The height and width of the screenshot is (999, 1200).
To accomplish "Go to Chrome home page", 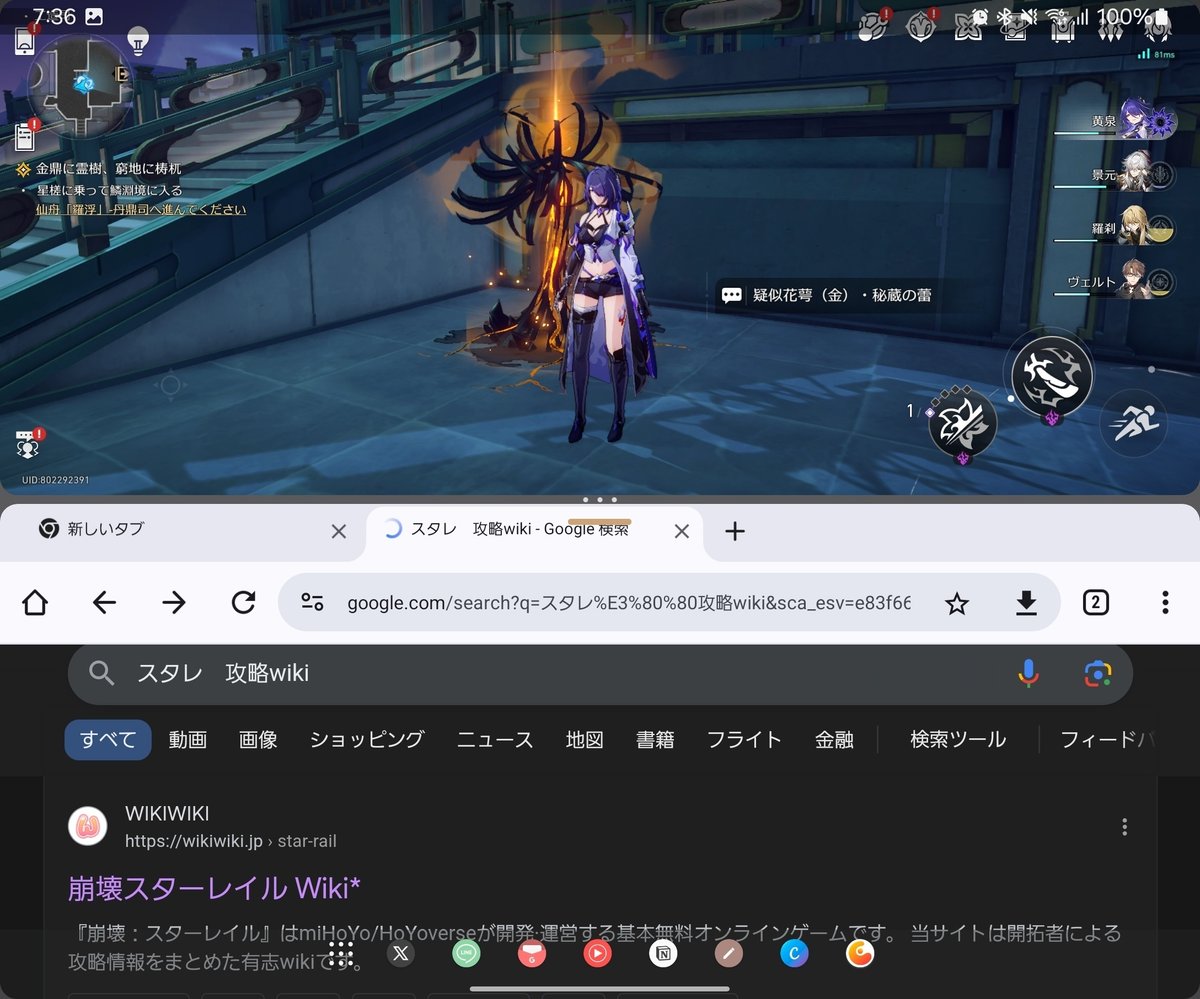I will tap(35, 602).
